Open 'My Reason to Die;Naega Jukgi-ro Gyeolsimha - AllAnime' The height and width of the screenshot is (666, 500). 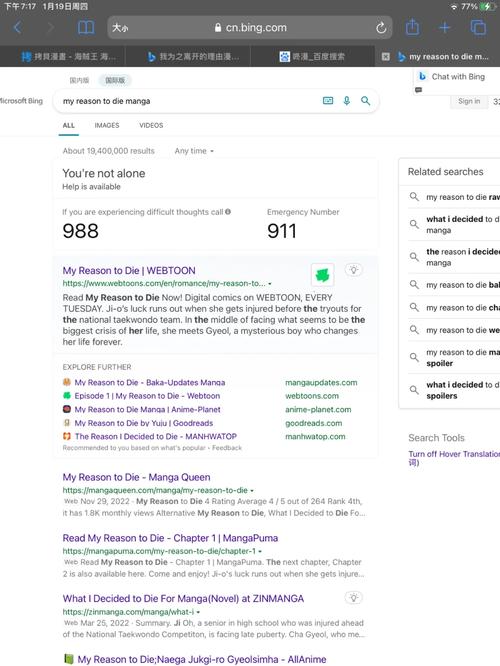[x=202, y=659]
